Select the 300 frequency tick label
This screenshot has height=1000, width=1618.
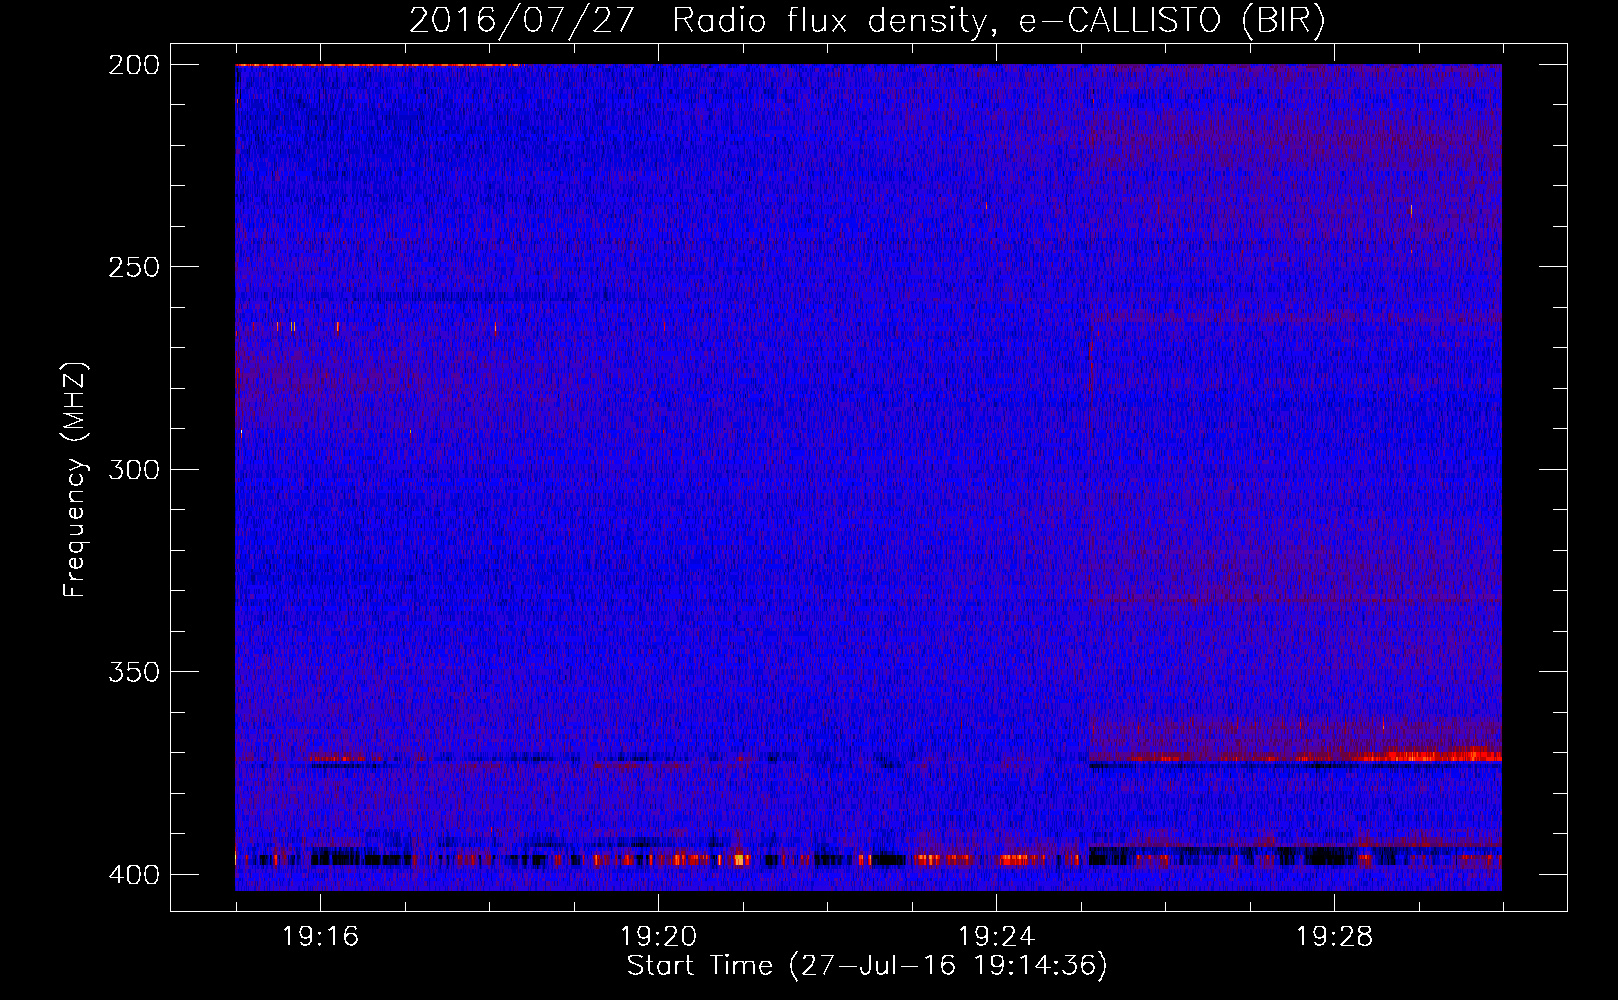pyautogui.click(x=133, y=469)
